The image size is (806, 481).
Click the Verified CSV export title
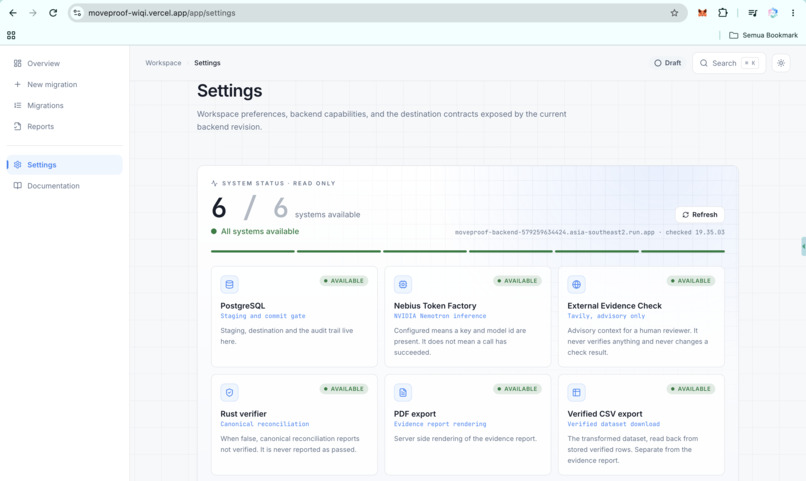pyautogui.click(x=604, y=413)
